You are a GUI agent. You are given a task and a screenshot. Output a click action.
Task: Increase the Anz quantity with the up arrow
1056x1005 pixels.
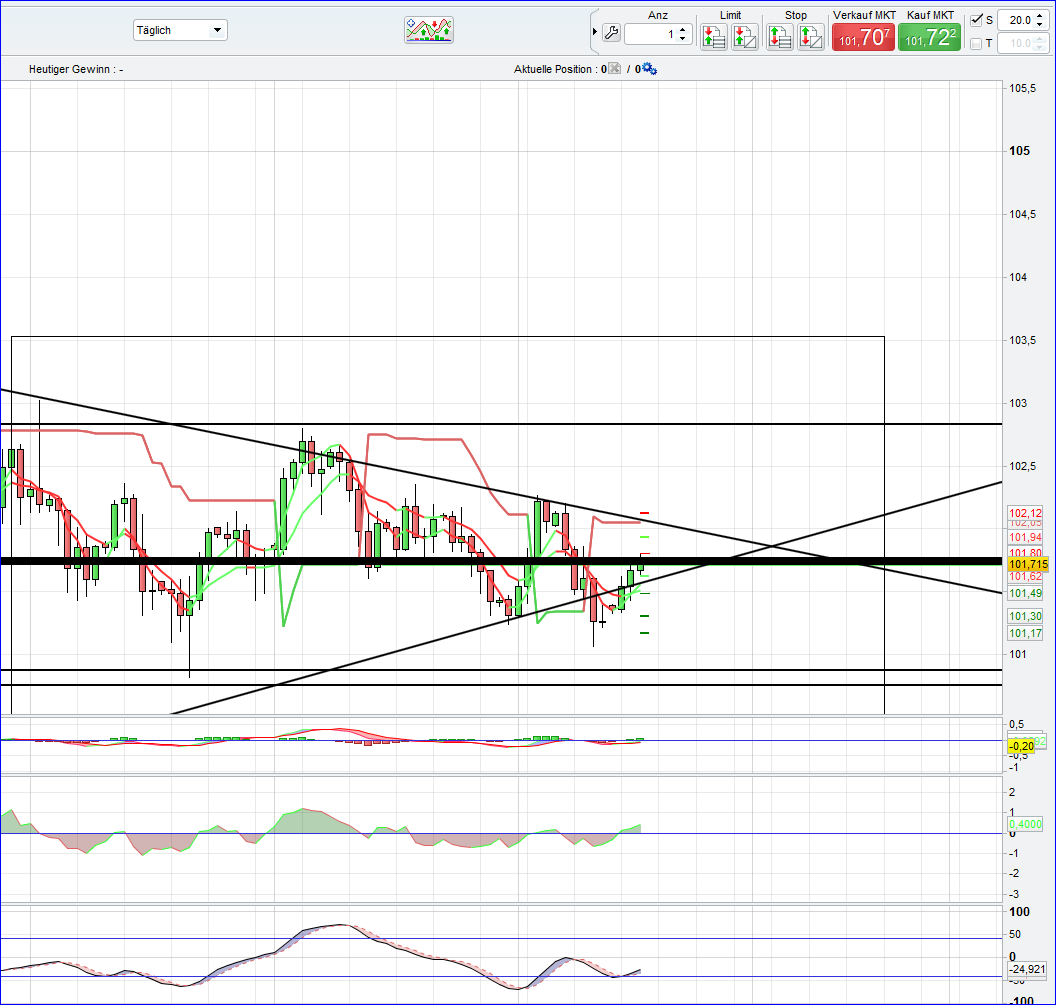point(682,27)
